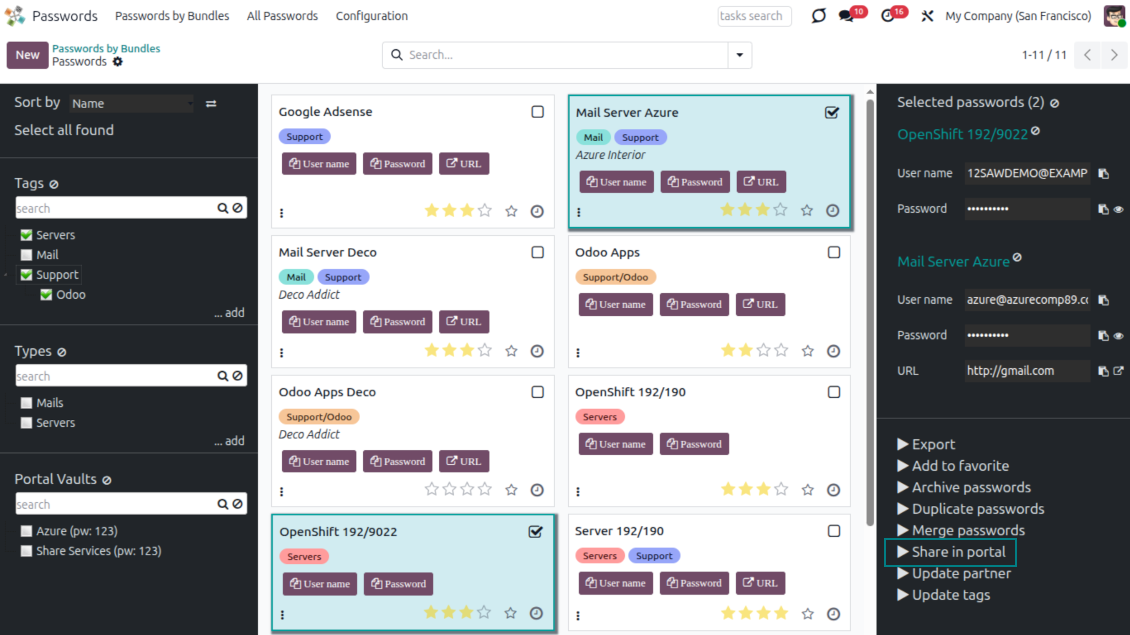This screenshot has height=635, width=1130.
Task: Click the New button
Action: (x=28, y=55)
